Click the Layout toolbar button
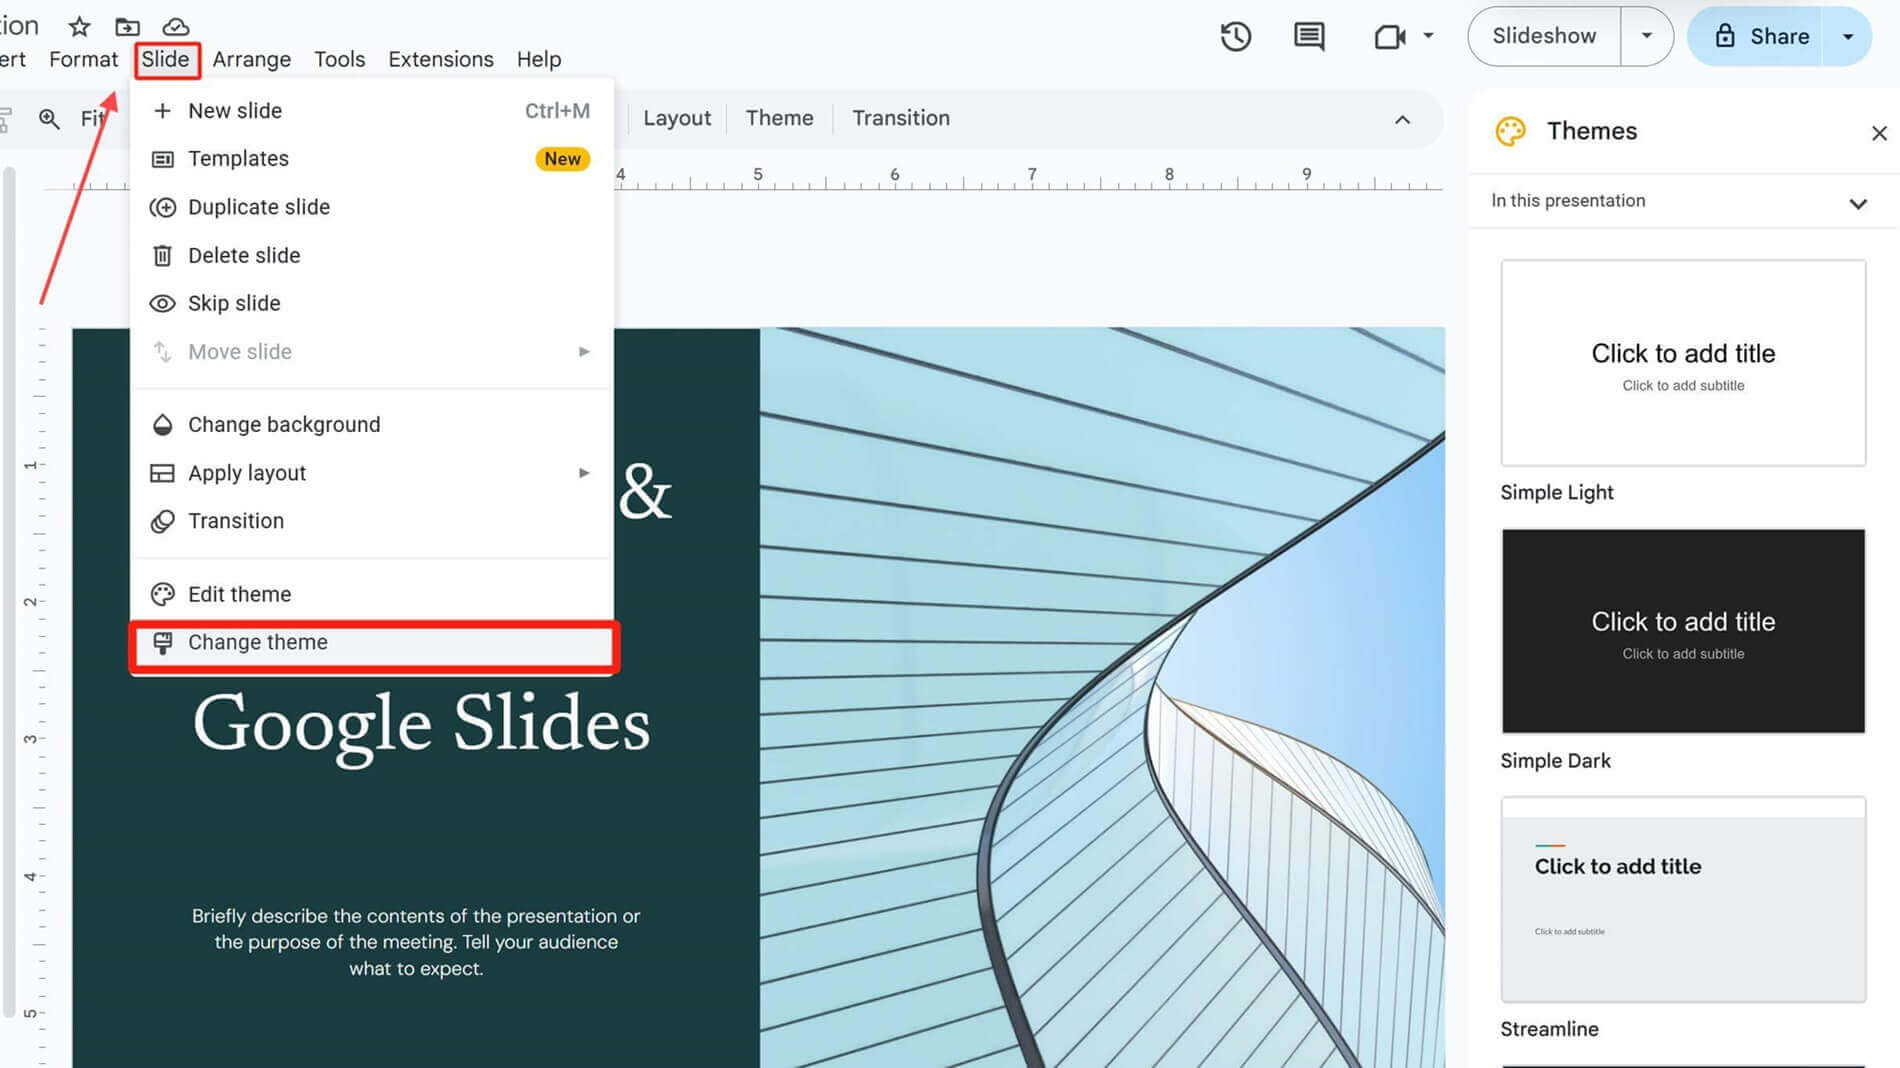This screenshot has width=1900, height=1068. [x=677, y=118]
